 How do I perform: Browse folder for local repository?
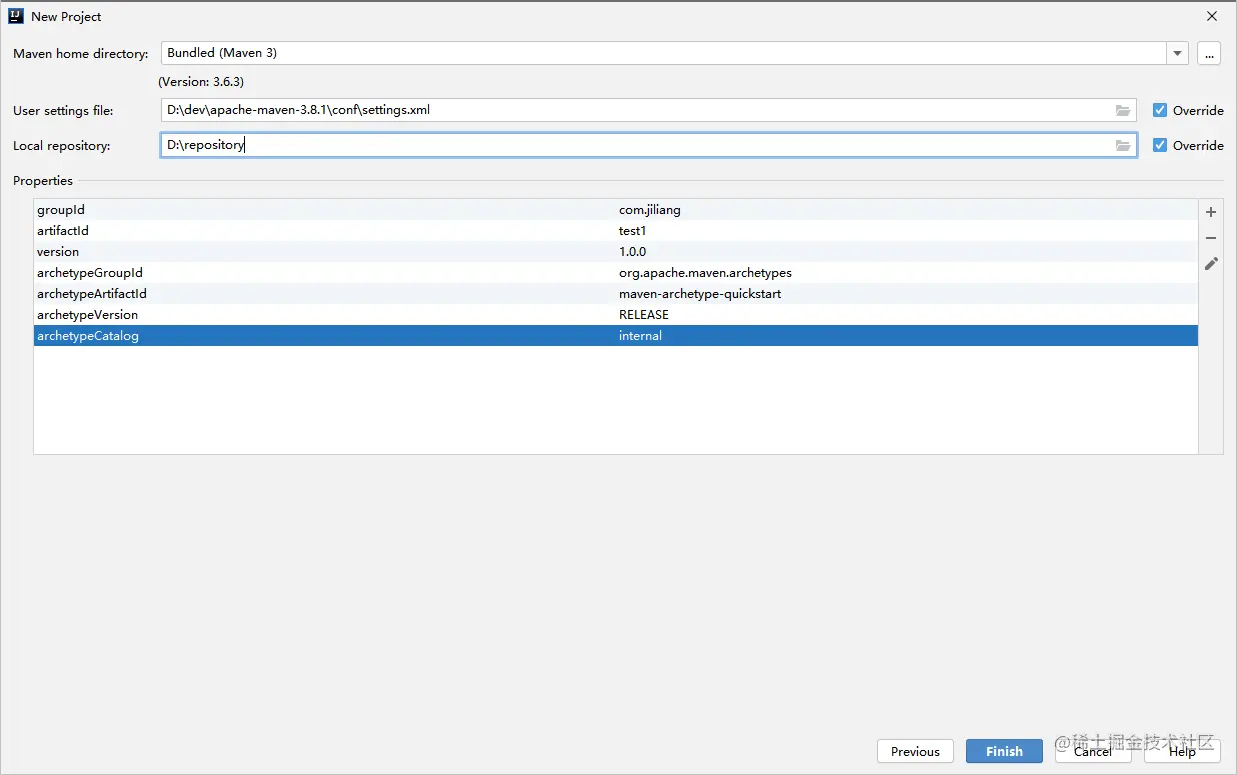[x=1123, y=146]
